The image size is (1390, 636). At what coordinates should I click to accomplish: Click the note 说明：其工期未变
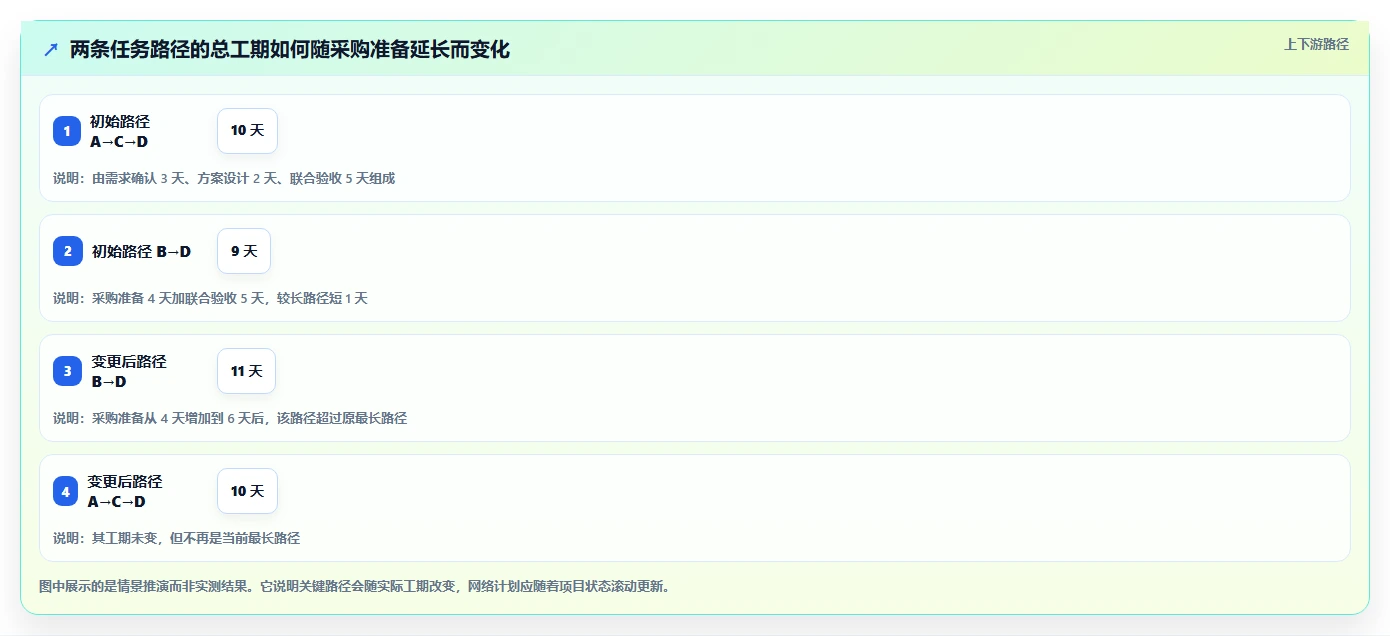(177, 538)
